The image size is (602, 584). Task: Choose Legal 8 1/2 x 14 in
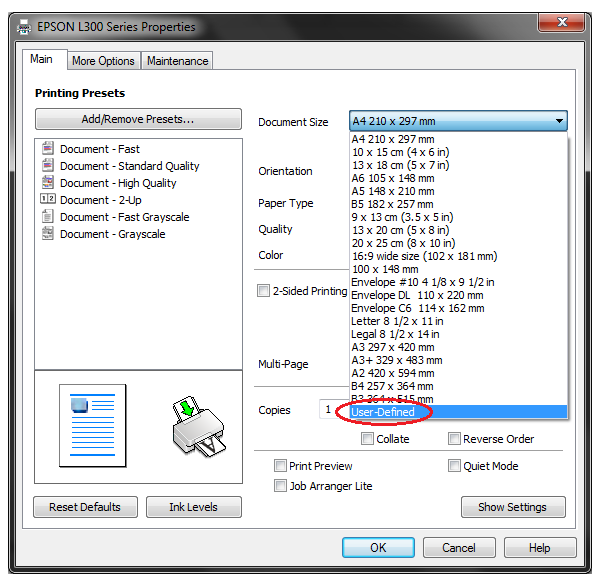(458, 334)
